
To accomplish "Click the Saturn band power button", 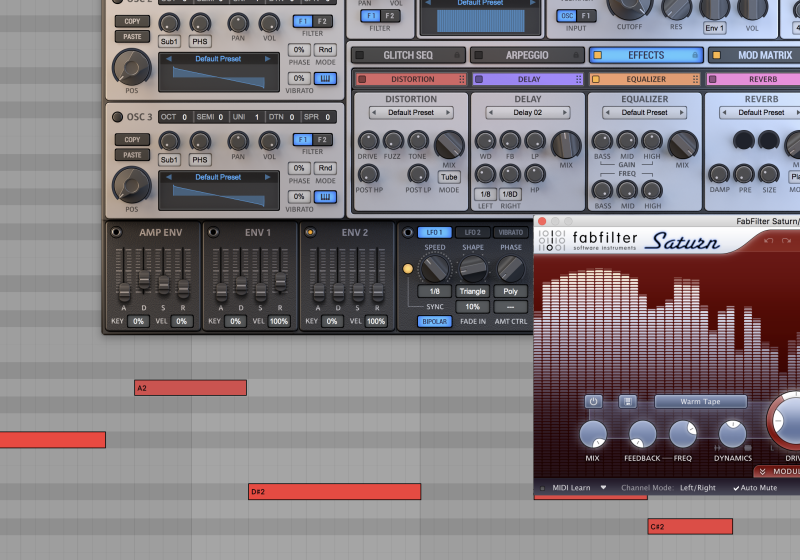I will point(593,402).
